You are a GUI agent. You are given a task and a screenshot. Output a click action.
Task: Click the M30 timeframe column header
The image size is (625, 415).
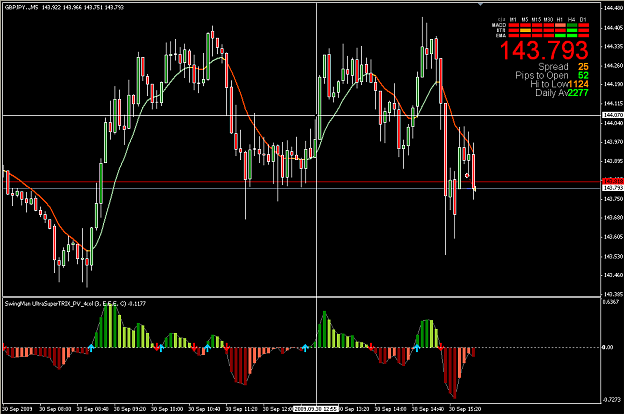tap(548, 20)
